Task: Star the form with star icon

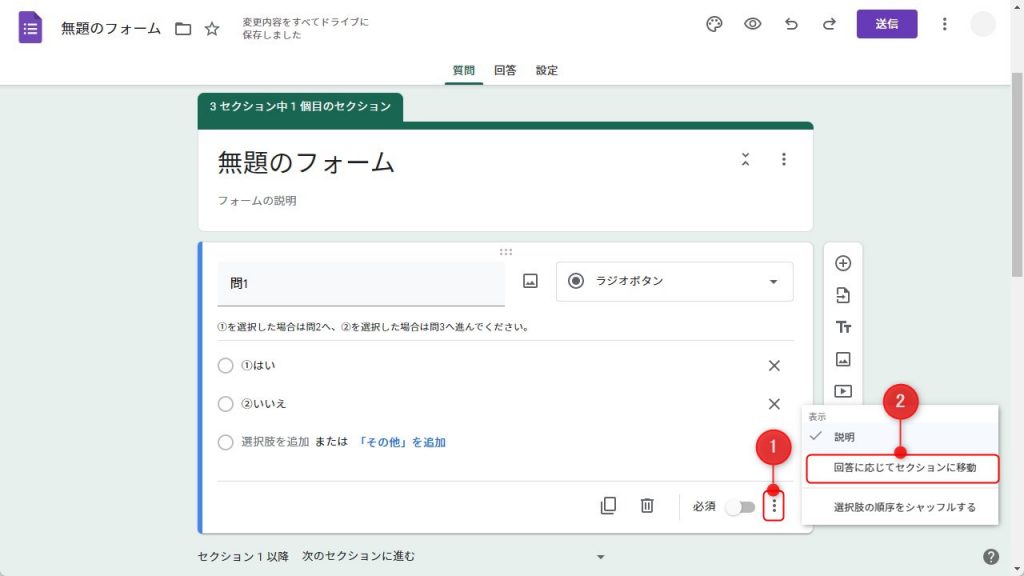Action: click(x=212, y=29)
